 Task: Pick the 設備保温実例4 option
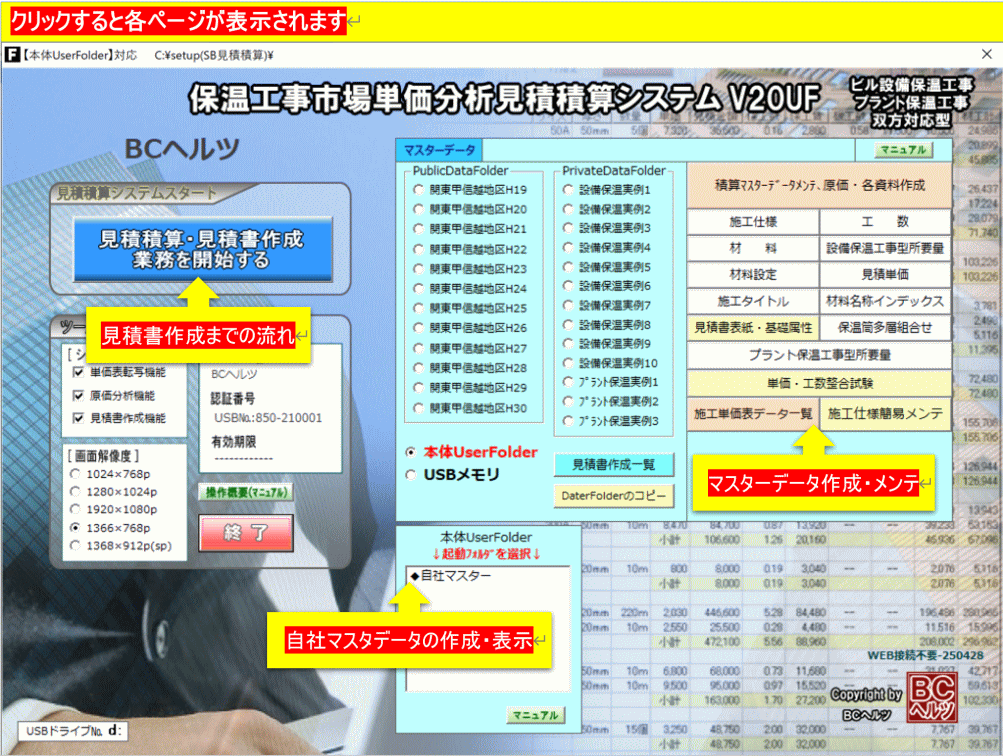tap(568, 248)
